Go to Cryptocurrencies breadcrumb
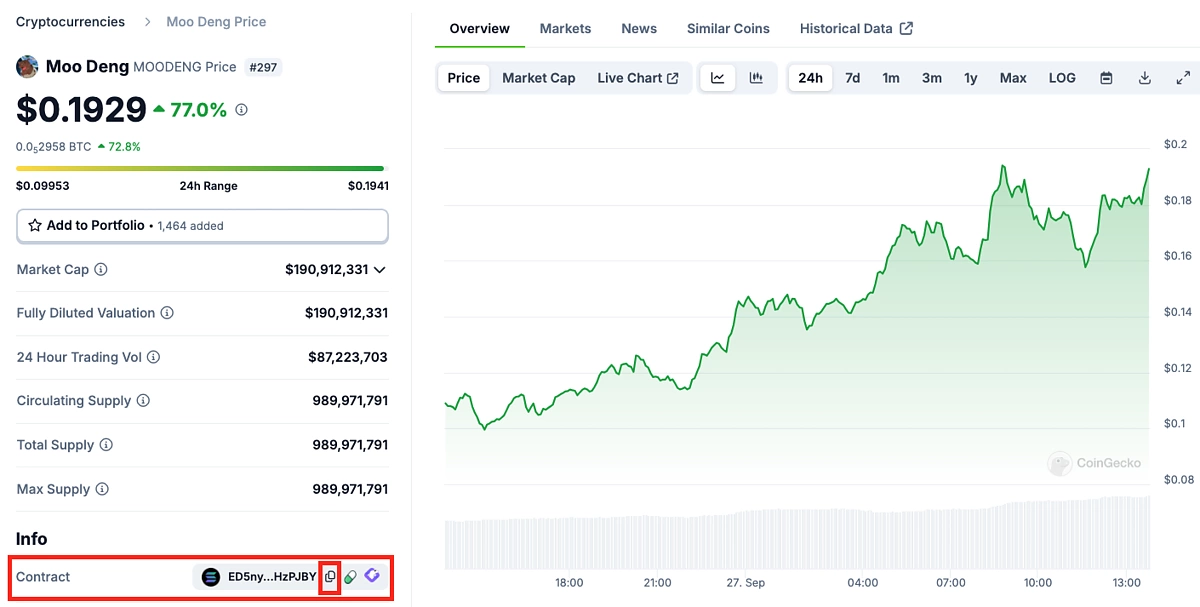Viewport: 1200px width, 607px height. tap(71, 22)
